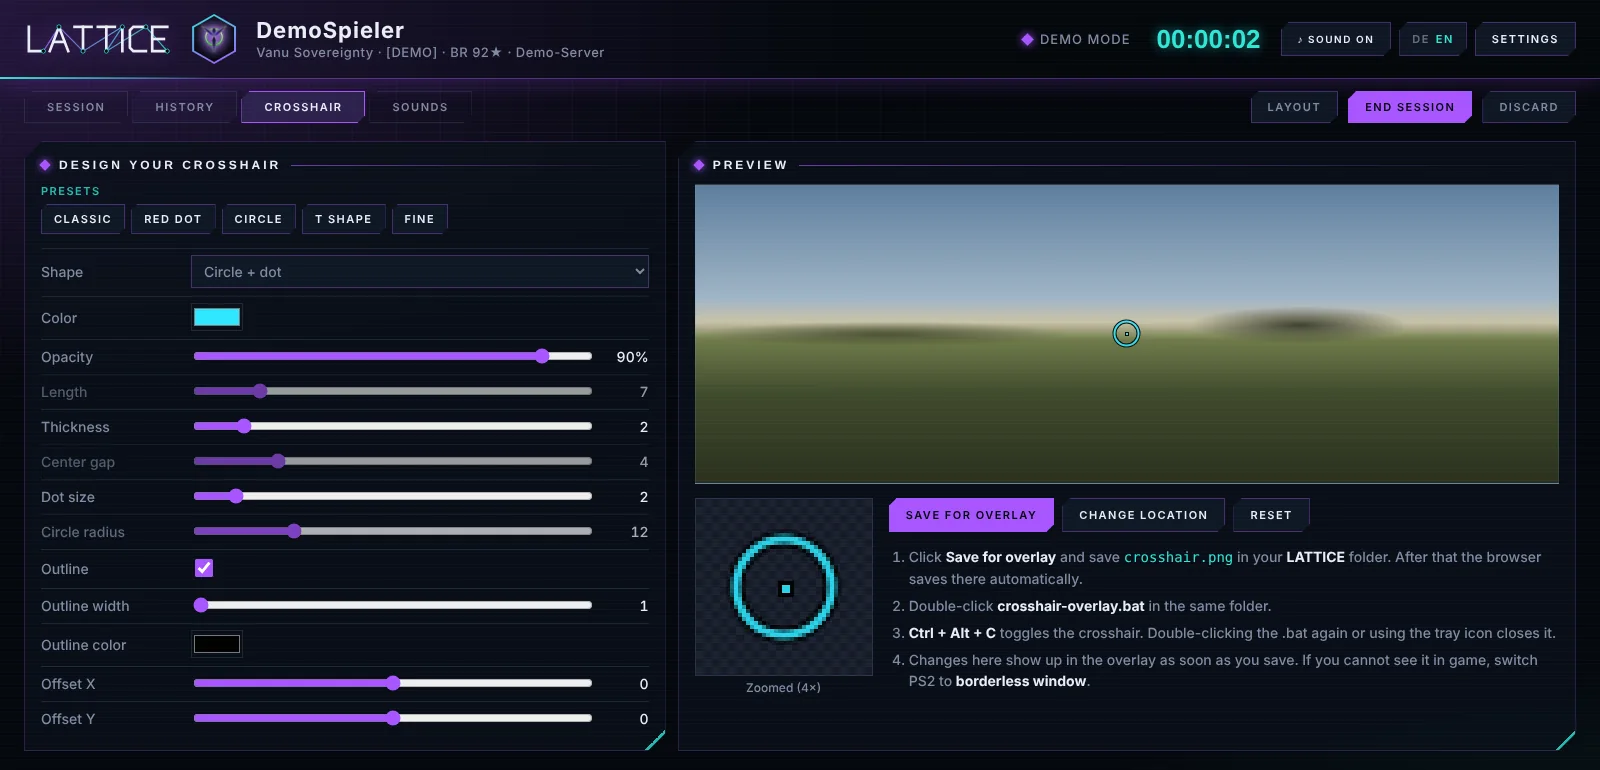Click the Offset X slider

click(393, 683)
